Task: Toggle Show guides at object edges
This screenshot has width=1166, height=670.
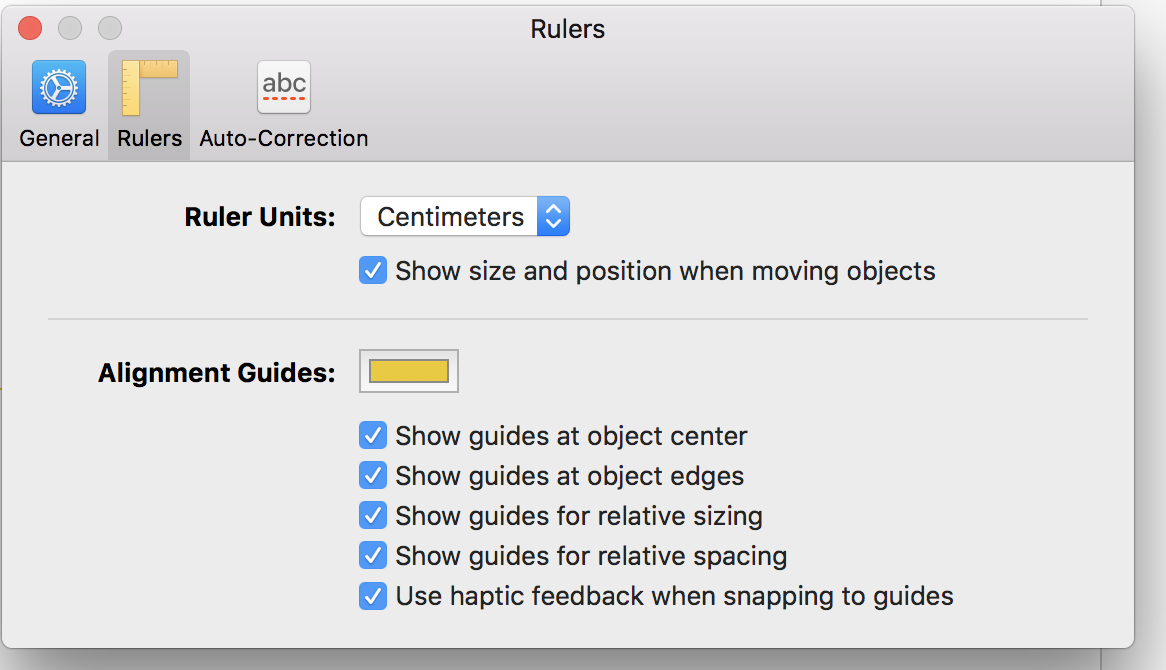Action: click(372, 476)
